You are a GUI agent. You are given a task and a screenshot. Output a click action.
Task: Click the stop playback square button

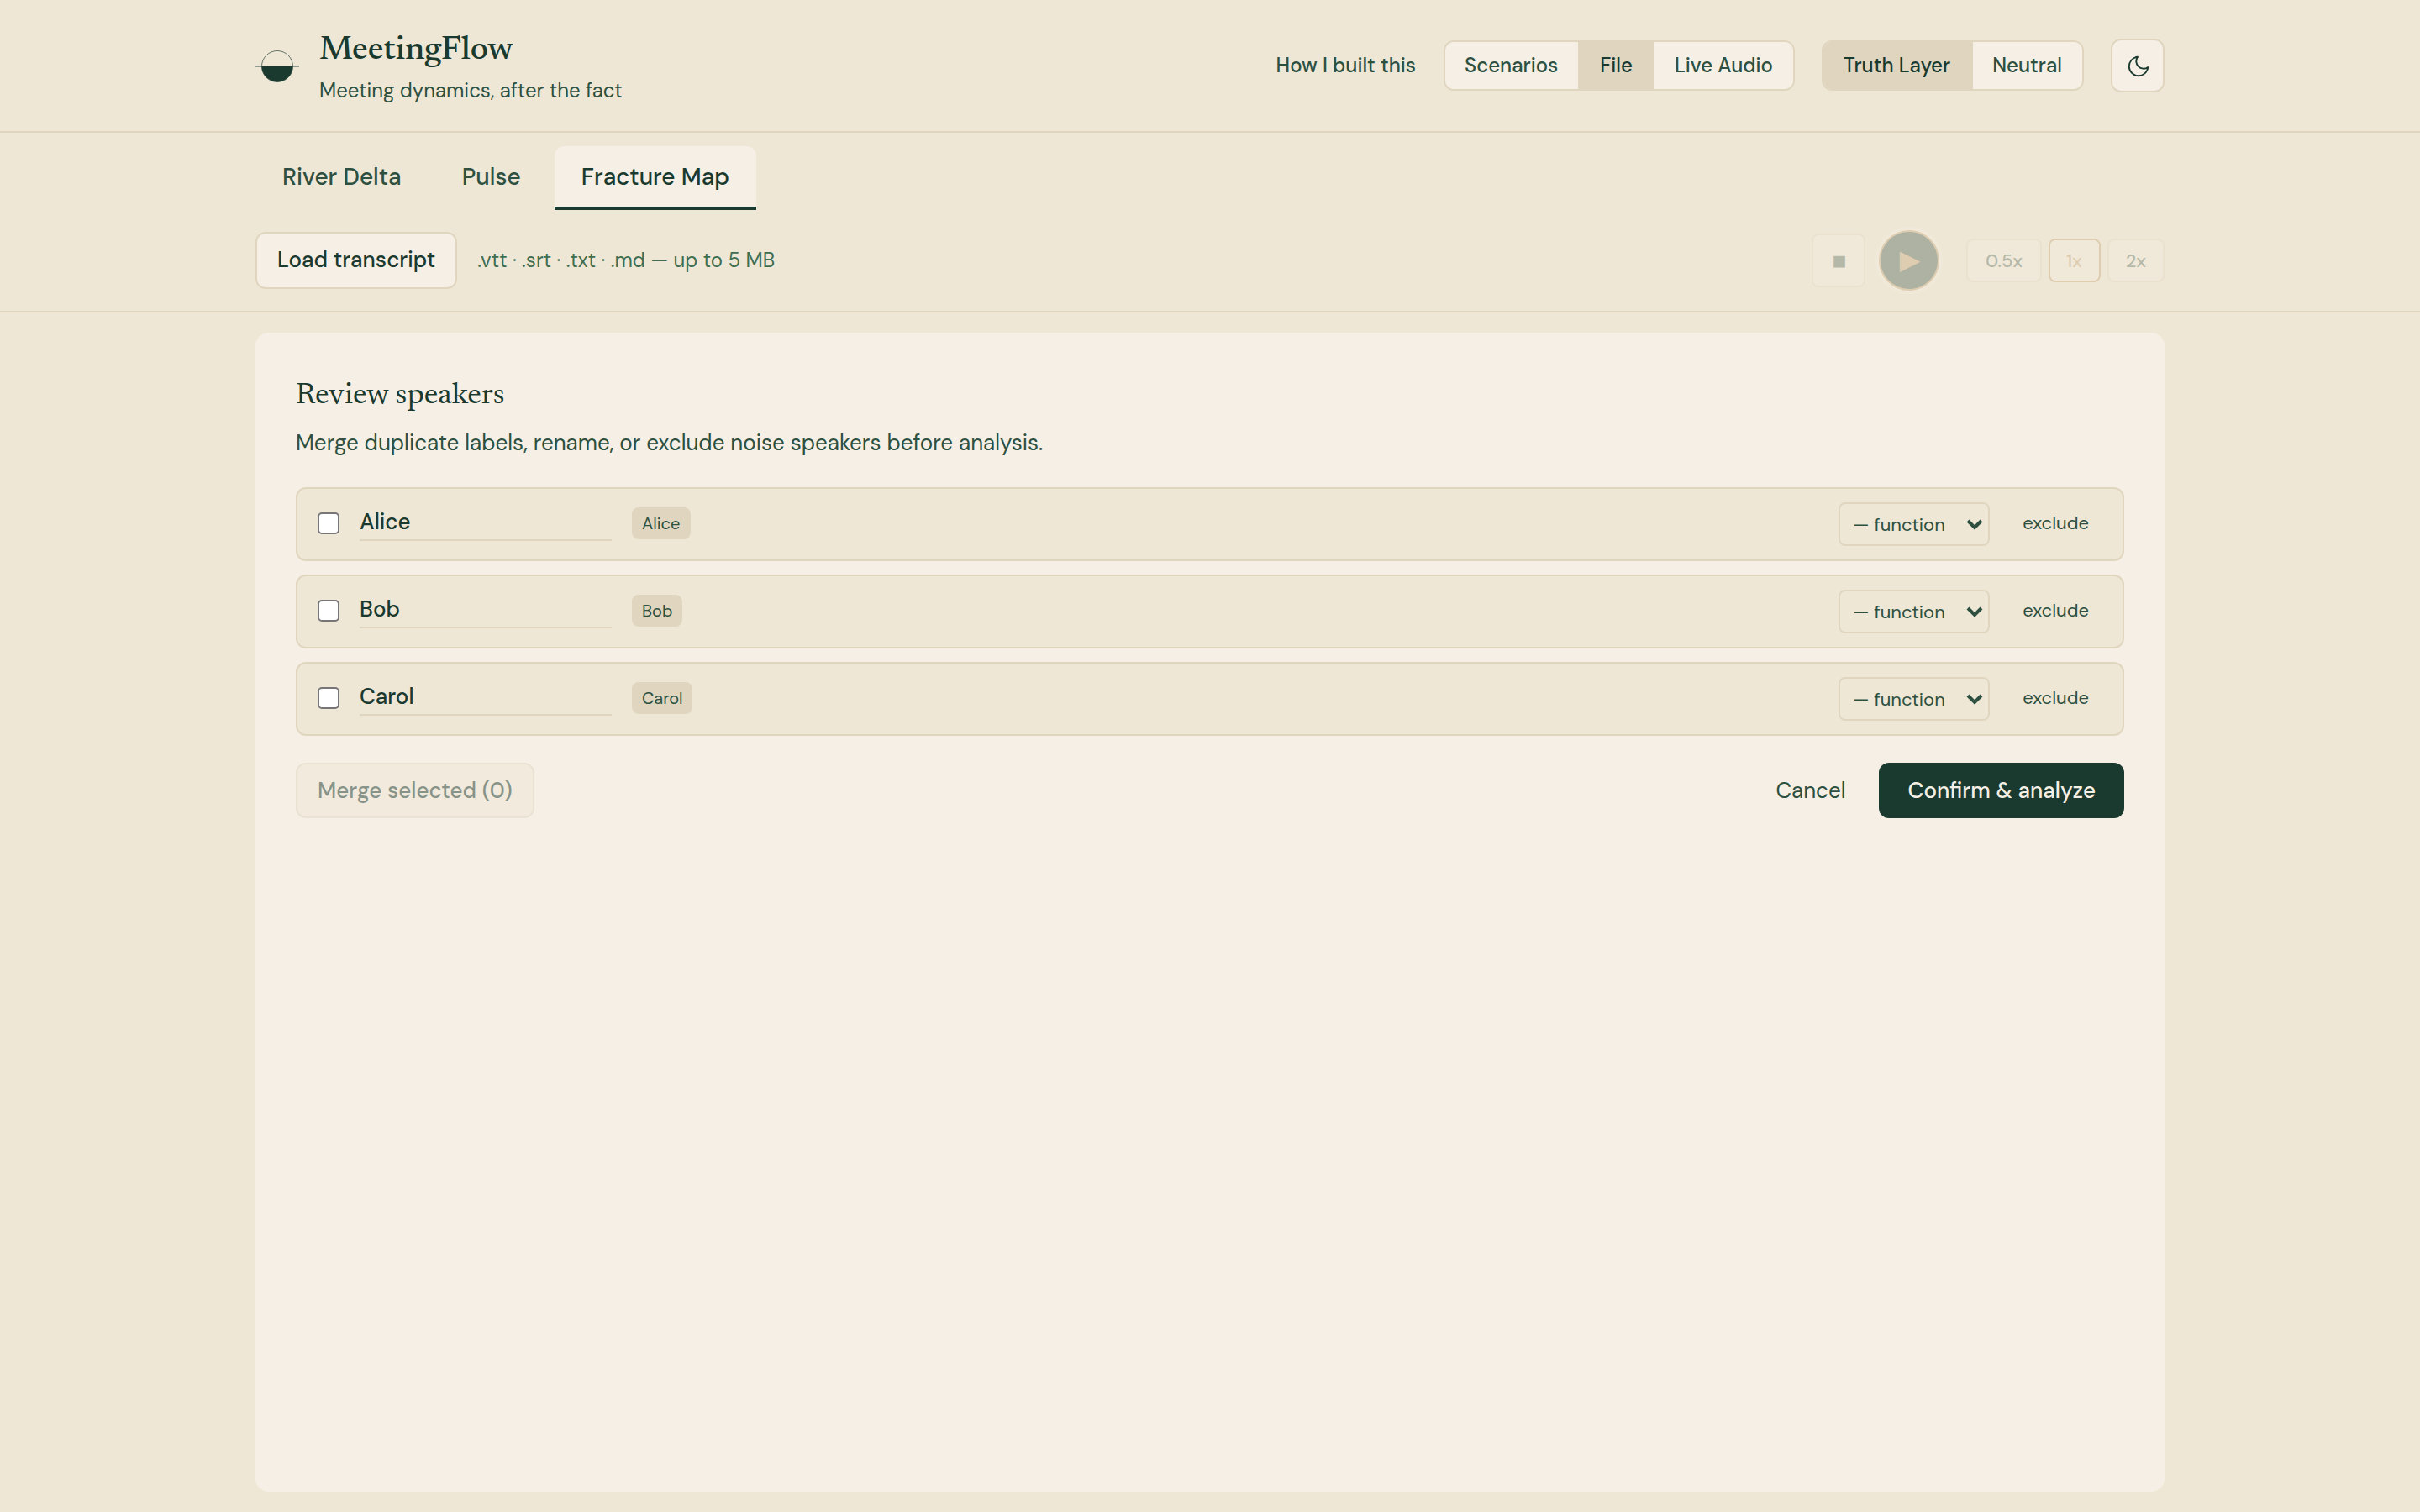coord(1838,261)
